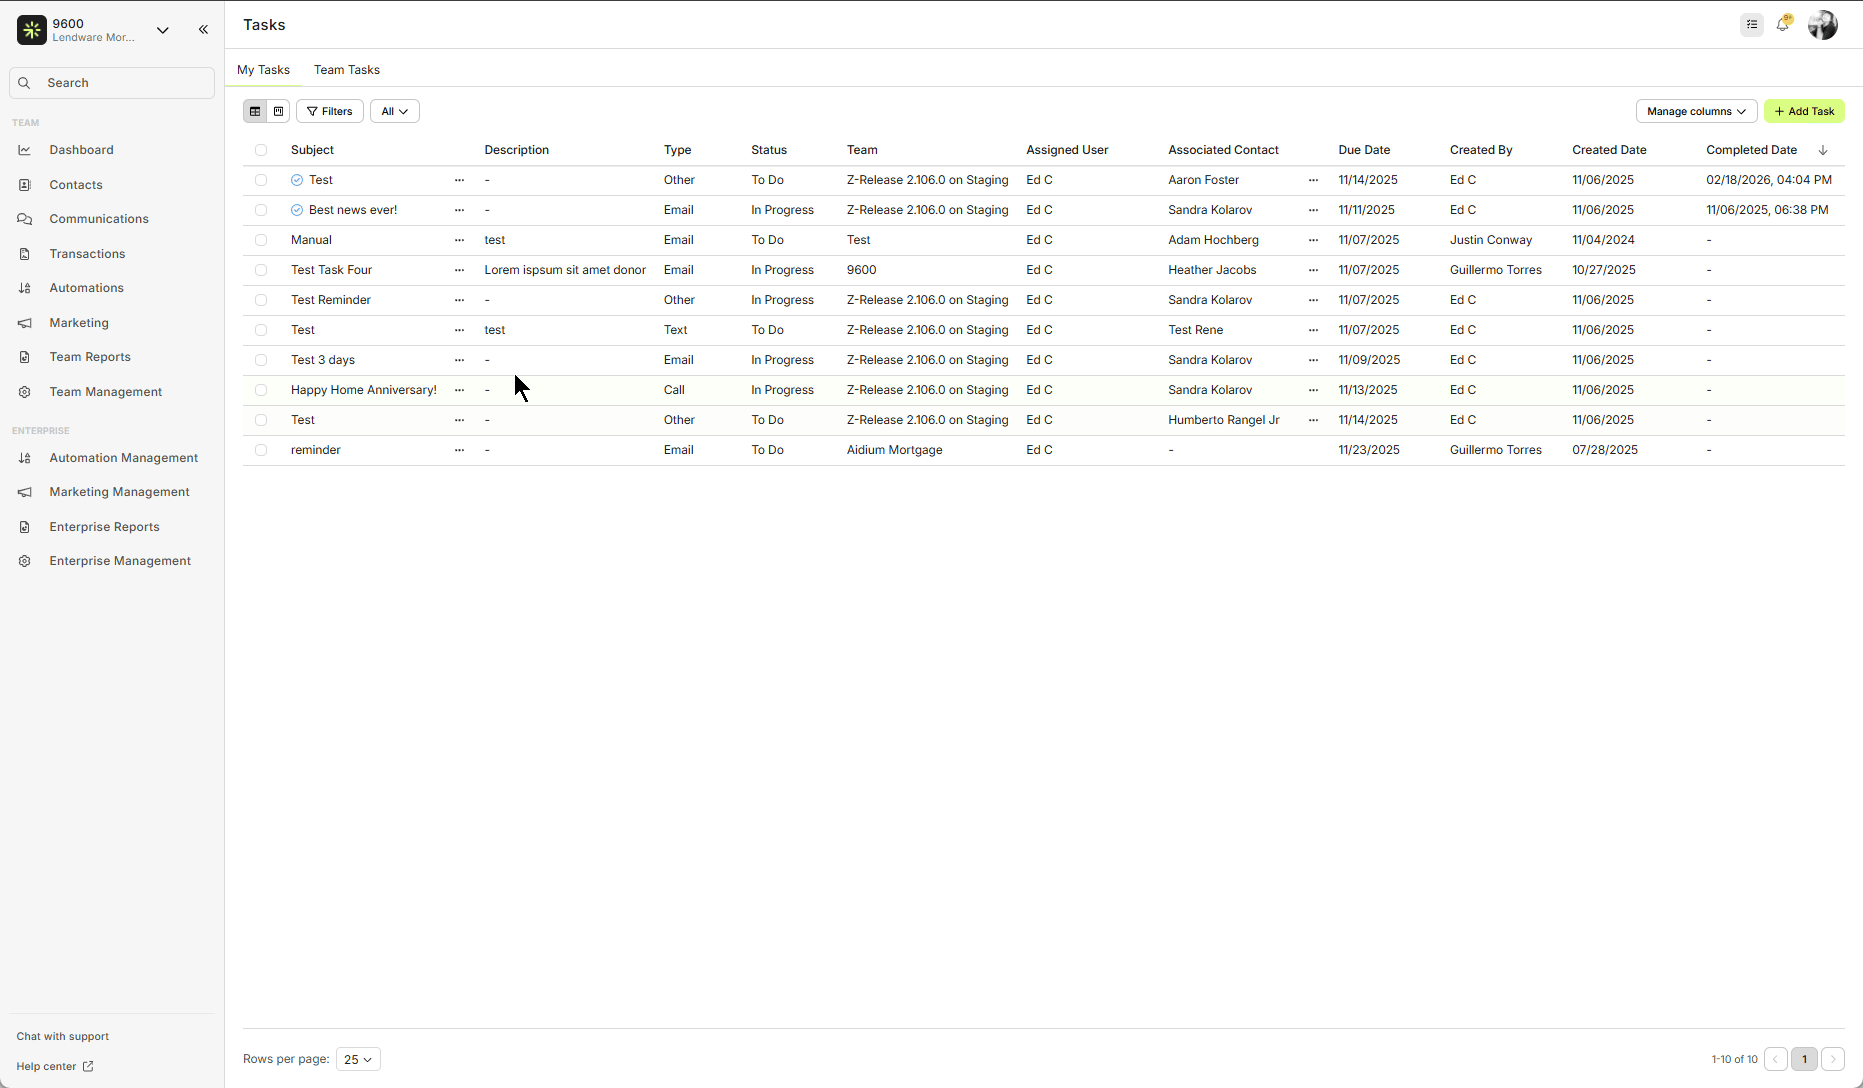Open more options for Manual task
Viewport: 1863px width, 1088px height.
coord(459,240)
